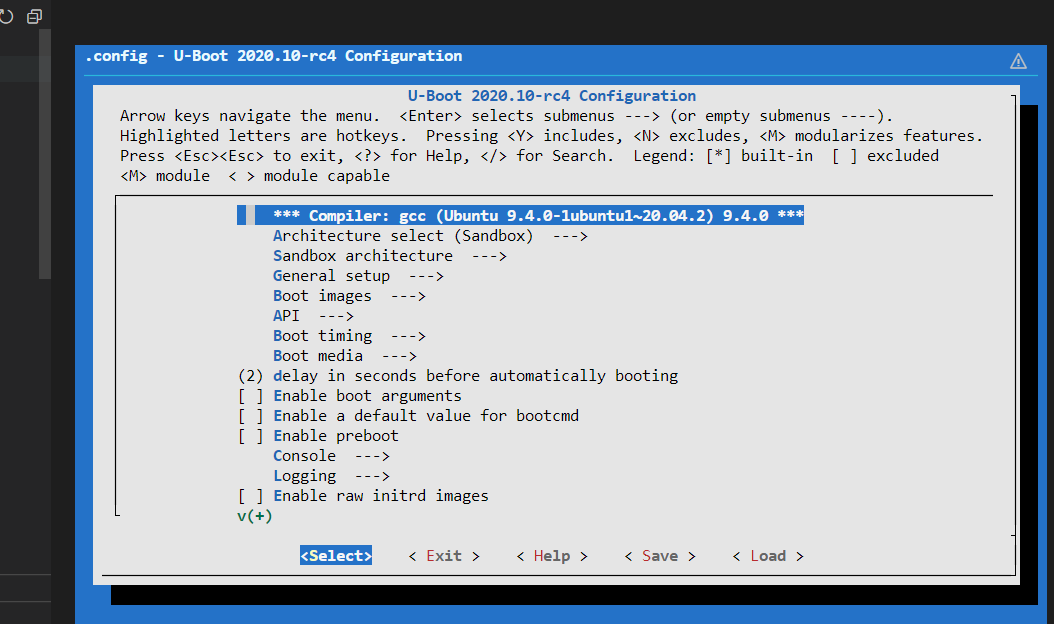This screenshot has height=624, width=1054.
Task: Click the centered U-Boot 2020.10-rc4 Configuration heading
Action: 552,96
